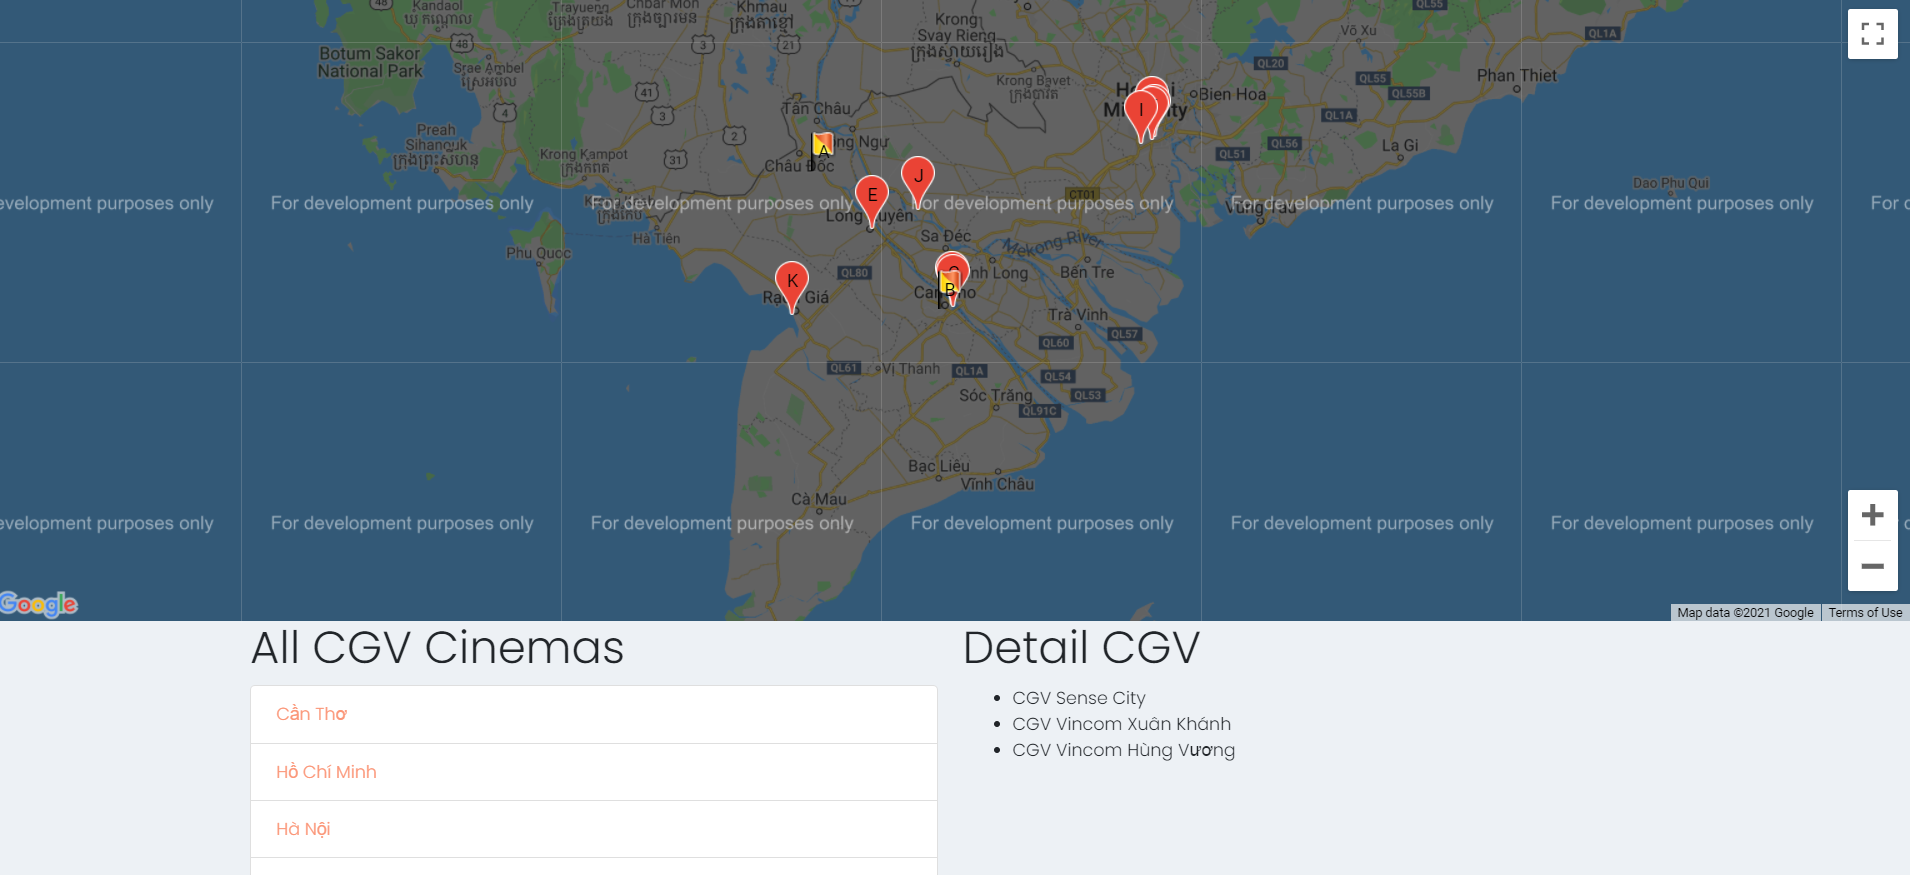Click the Detail CGV heading
This screenshot has height=875, width=1910.
(x=1081, y=647)
